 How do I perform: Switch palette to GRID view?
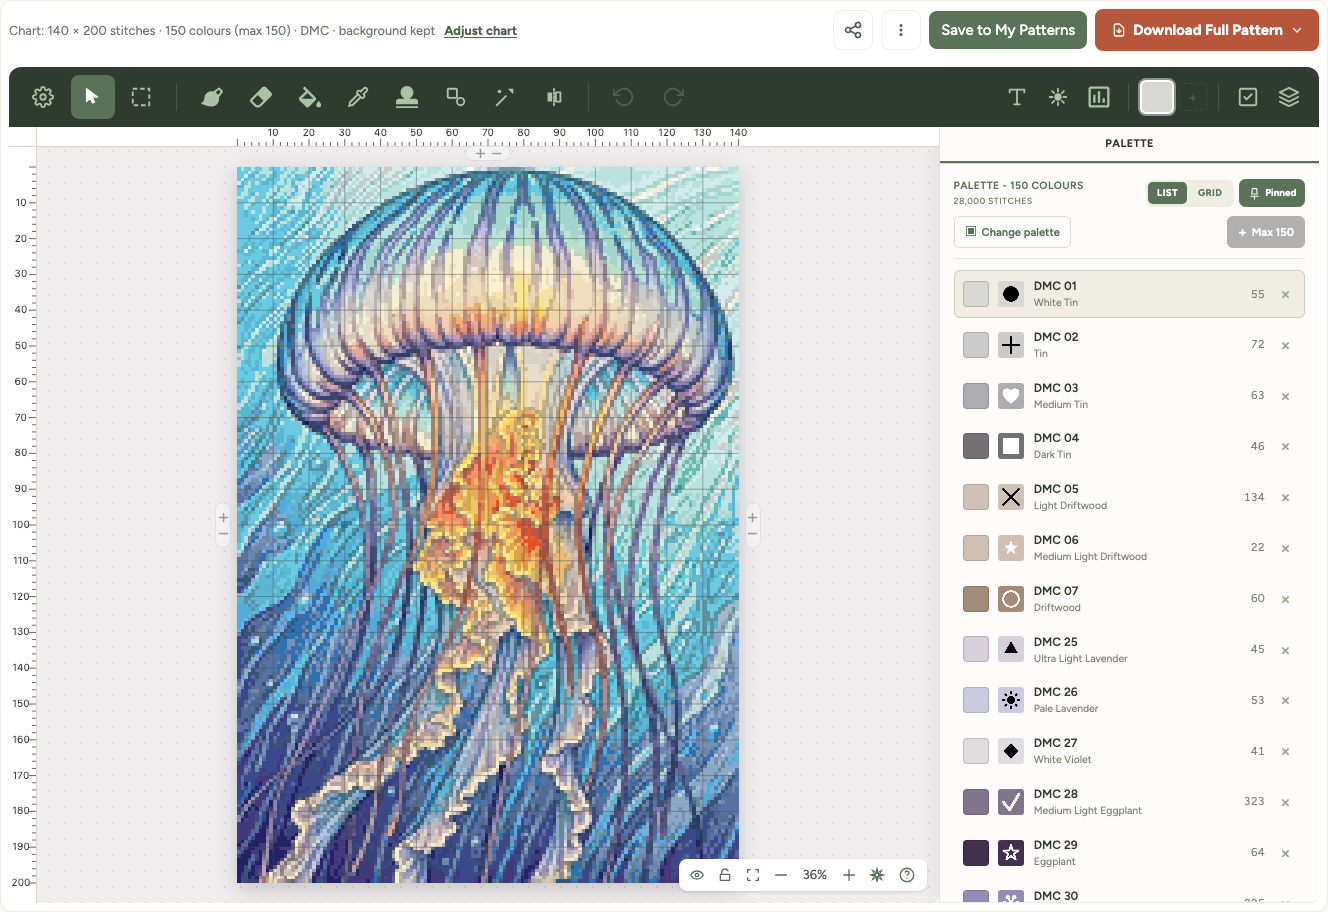1210,193
